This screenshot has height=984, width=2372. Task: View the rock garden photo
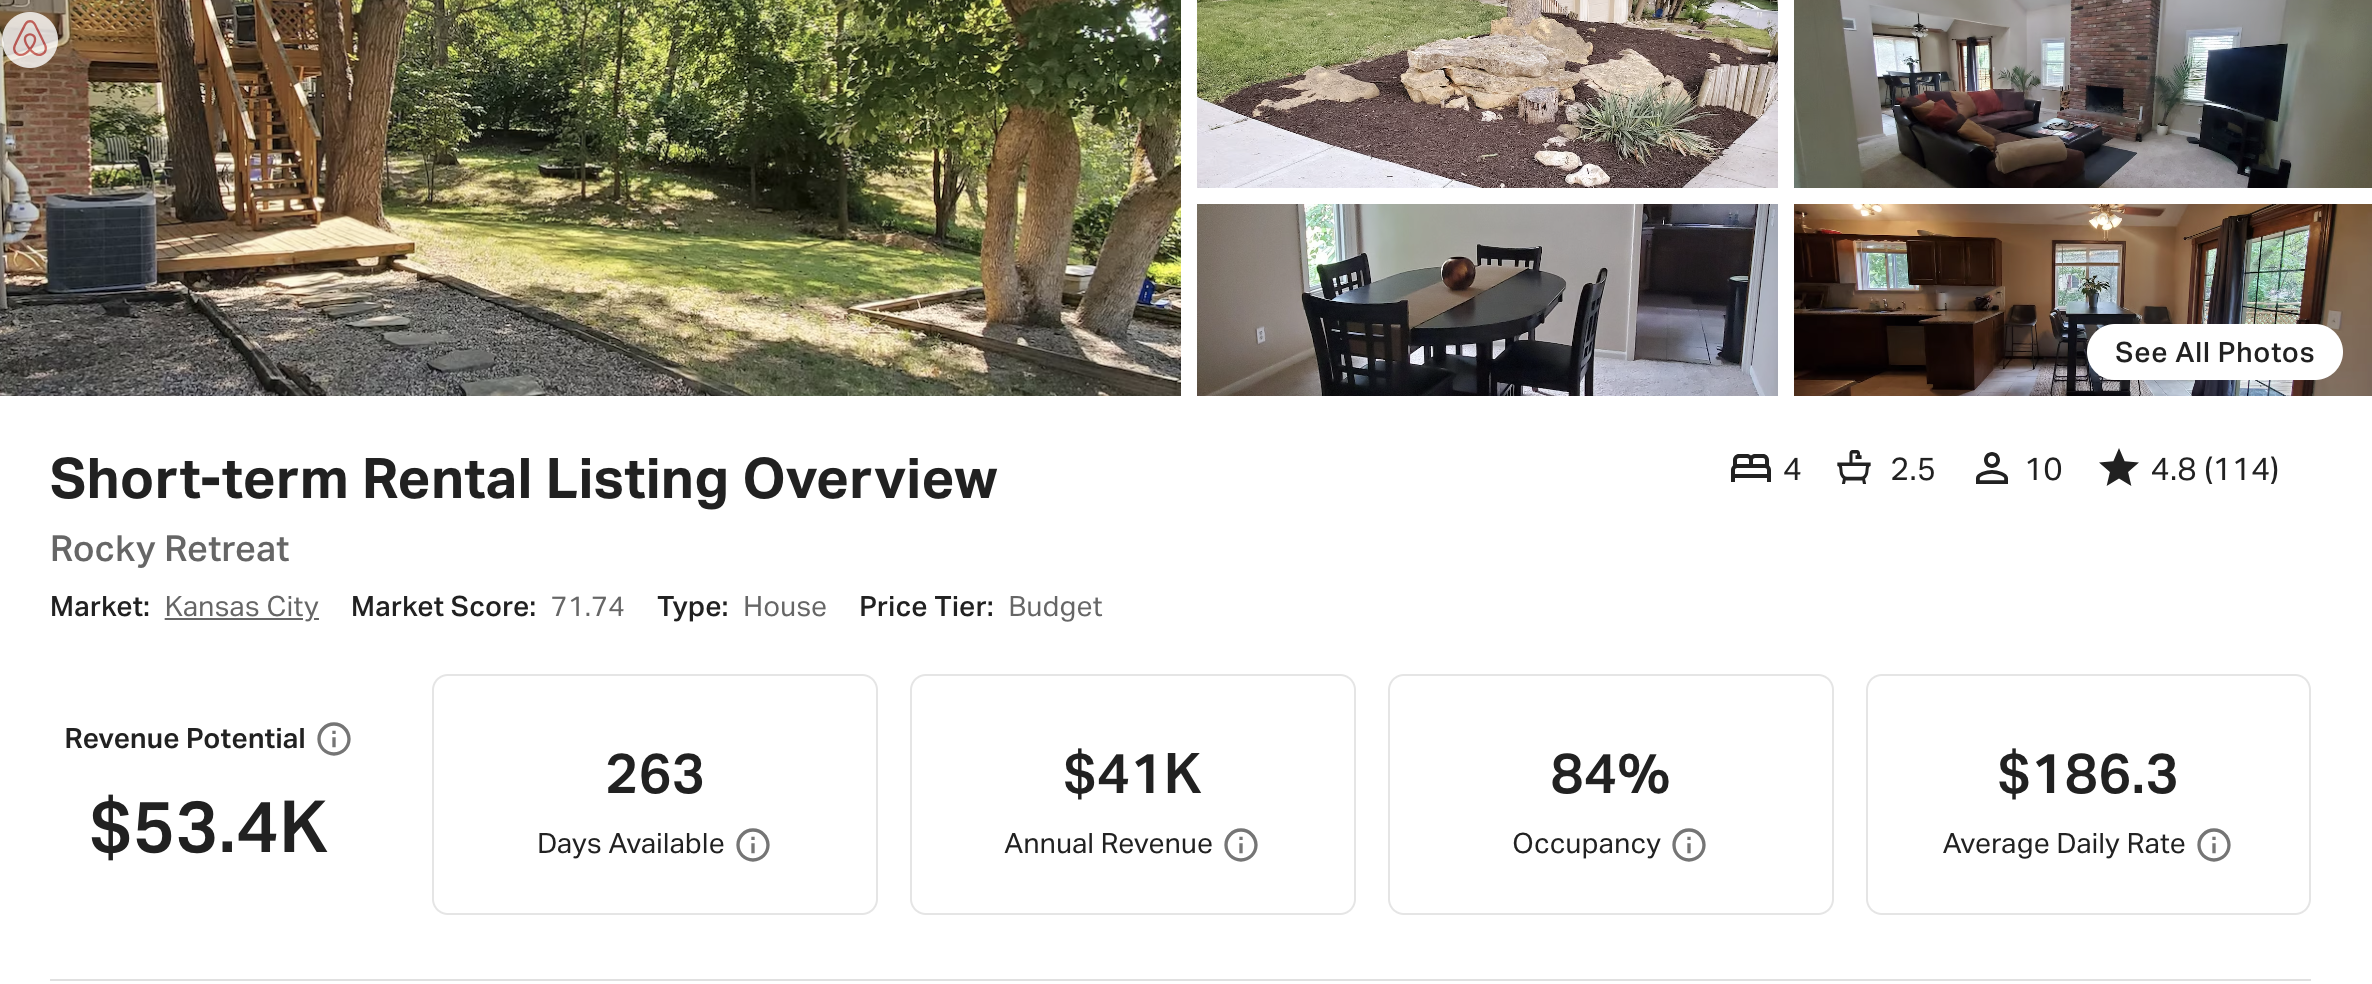pyautogui.click(x=1487, y=94)
